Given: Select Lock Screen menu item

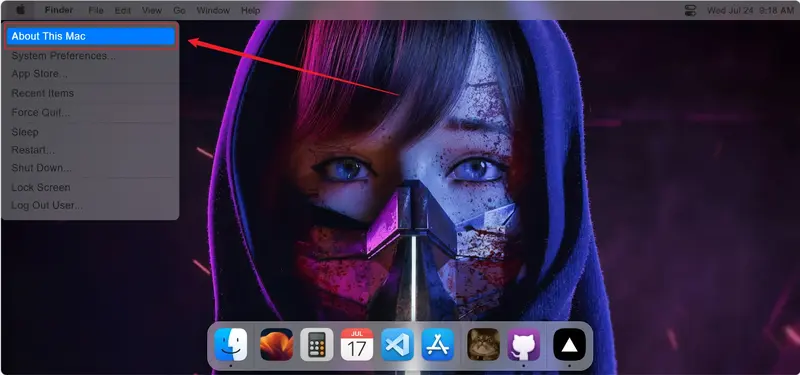Looking at the screenshot, I should (90, 187).
